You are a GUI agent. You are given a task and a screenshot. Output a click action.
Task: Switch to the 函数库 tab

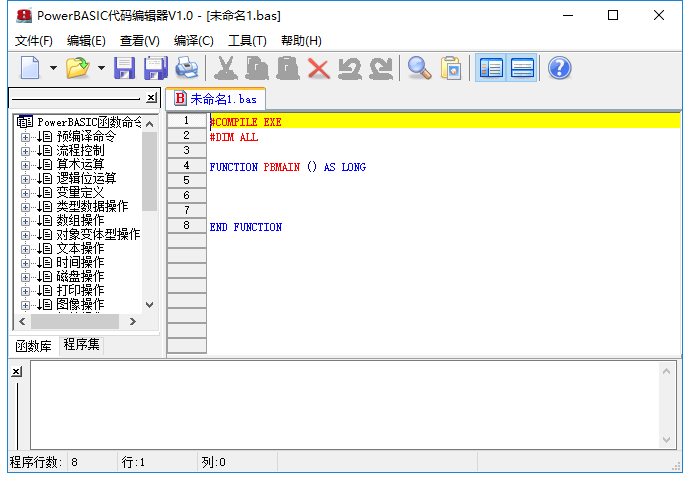click(x=33, y=346)
